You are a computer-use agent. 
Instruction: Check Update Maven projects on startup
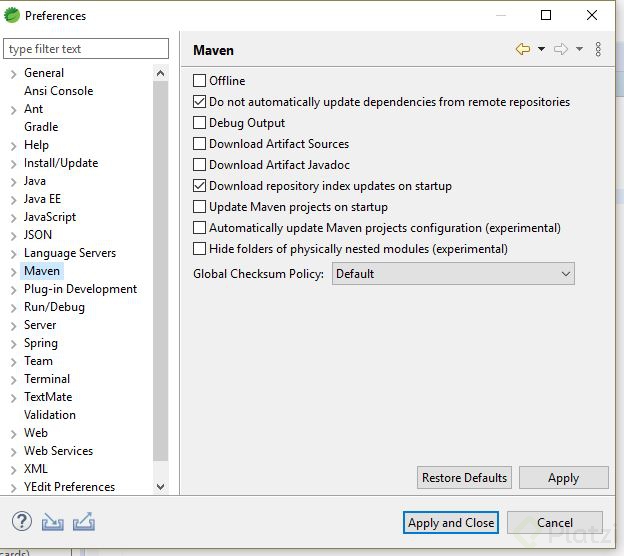199,207
